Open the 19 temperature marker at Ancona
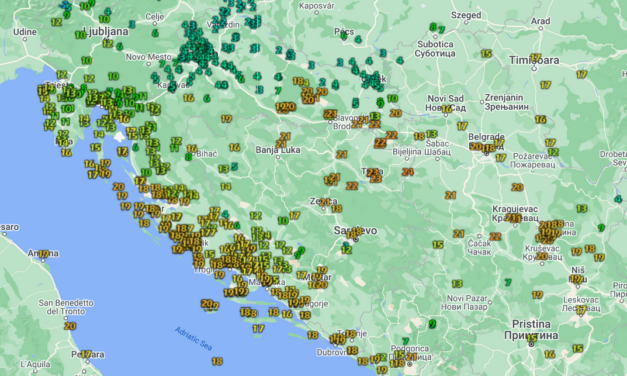Image resolution: width=627 pixels, height=376 pixels. pos(43,254)
